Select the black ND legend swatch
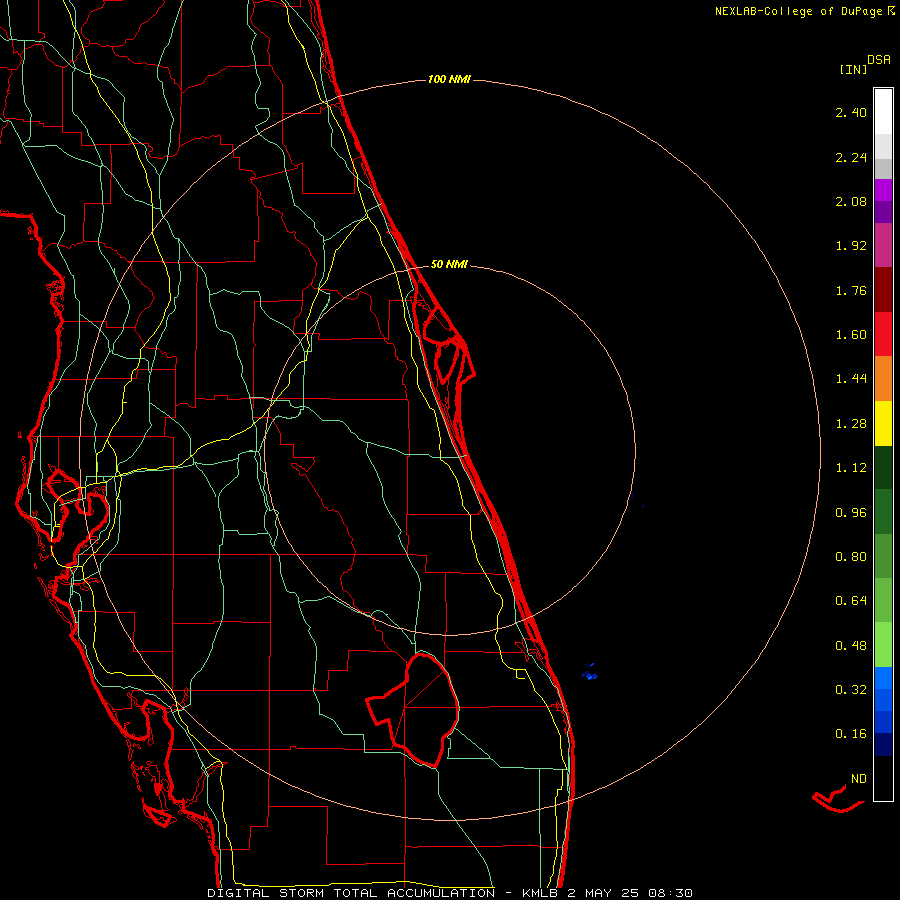The height and width of the screenshot is (900, 900). pyautogui.click(x=883, y=778)
